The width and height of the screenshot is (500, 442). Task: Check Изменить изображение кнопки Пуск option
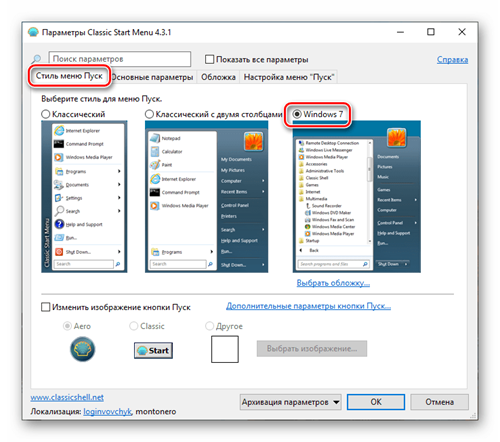pos(45,307)
